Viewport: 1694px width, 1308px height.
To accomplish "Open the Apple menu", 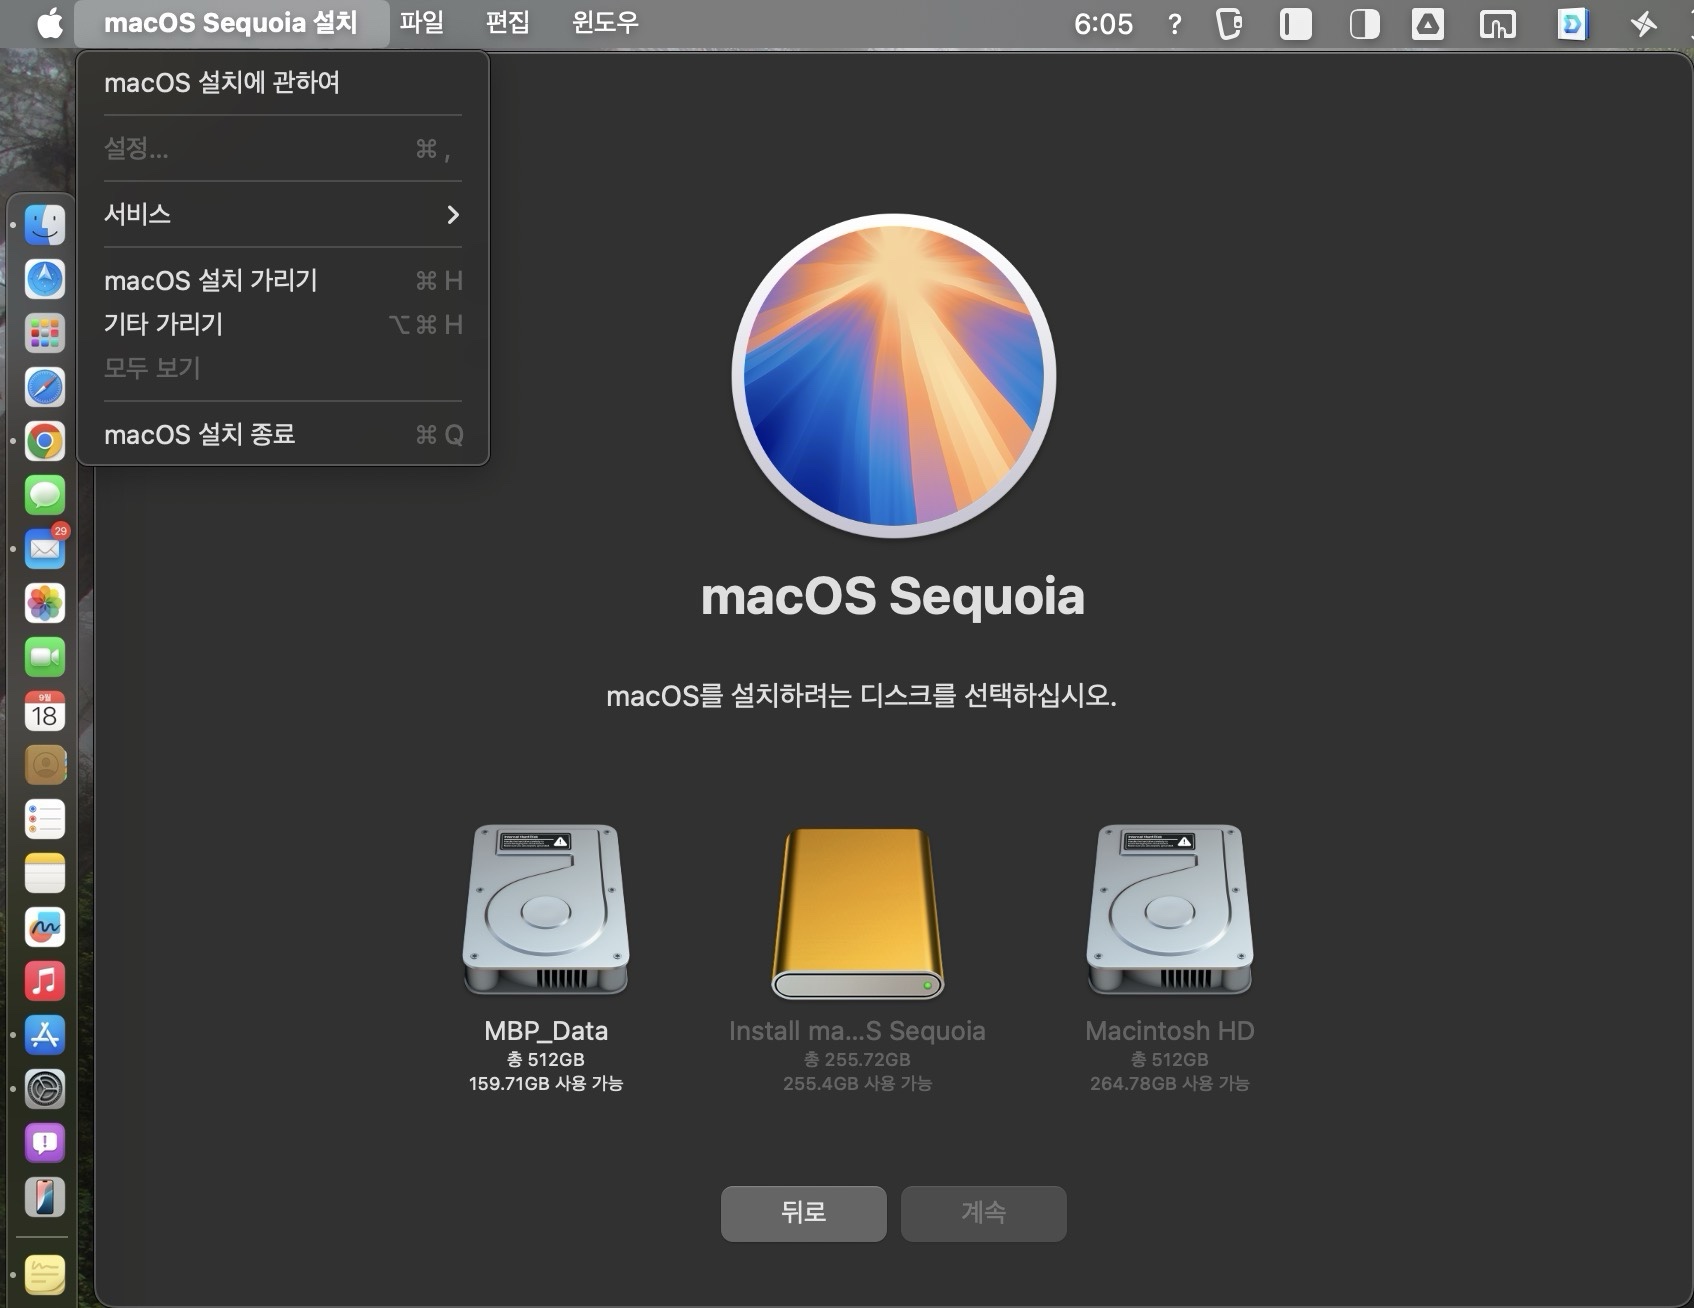I will pos(49,23).
